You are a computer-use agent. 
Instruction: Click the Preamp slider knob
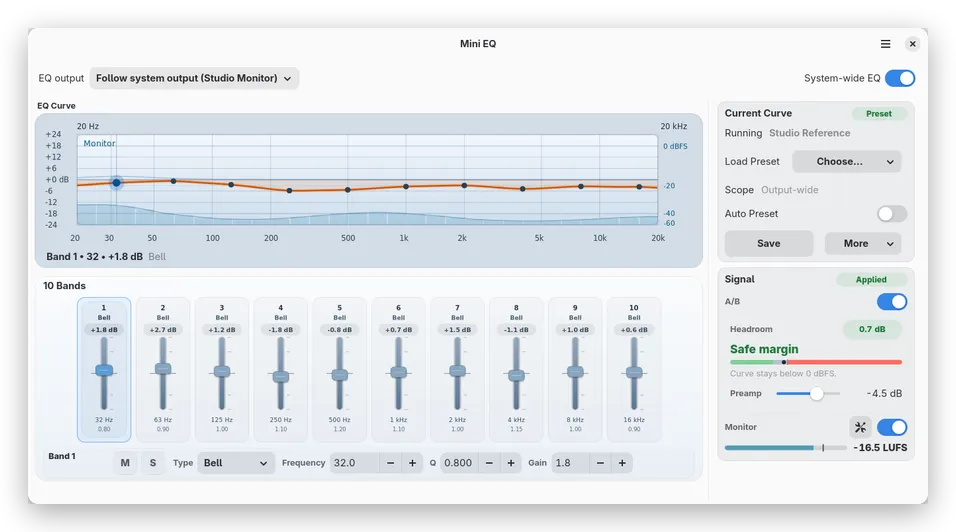[x=816, y=394]
